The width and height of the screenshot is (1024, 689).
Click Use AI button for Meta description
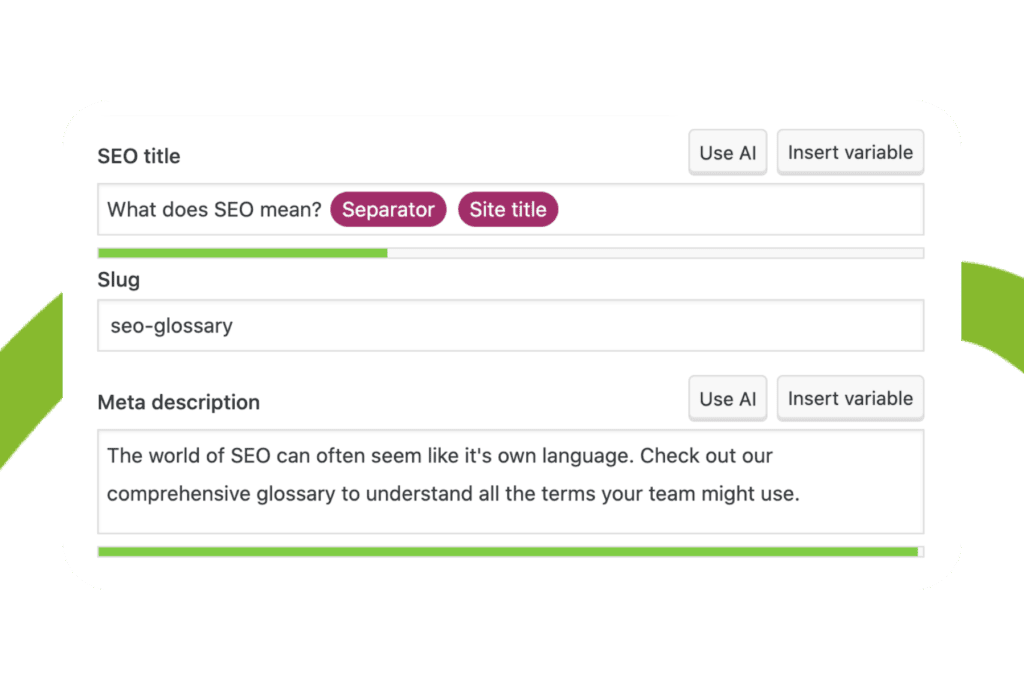coord(728,399)
